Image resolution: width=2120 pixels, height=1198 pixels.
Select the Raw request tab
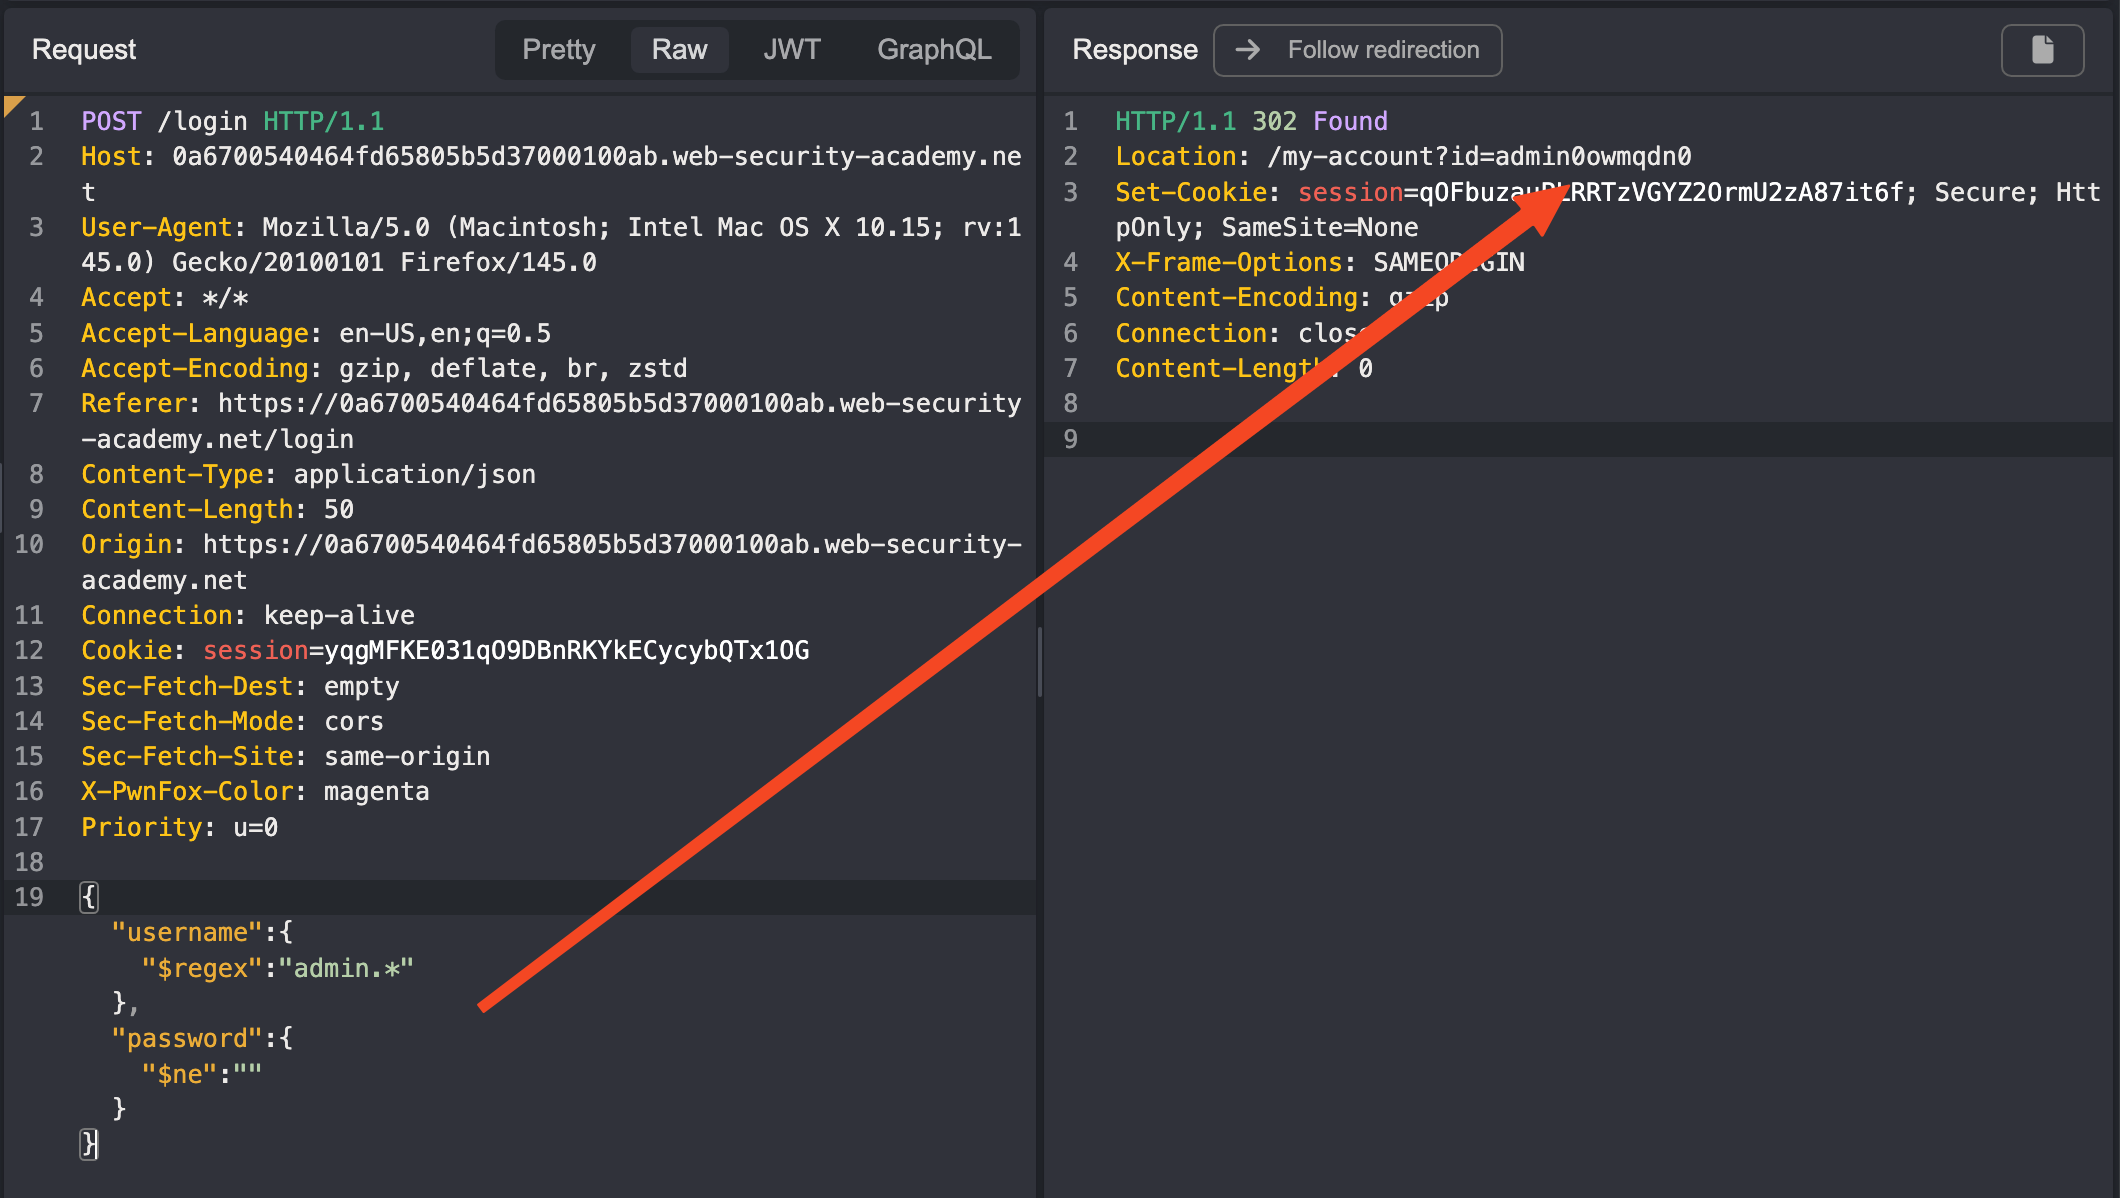coord(679,50)
